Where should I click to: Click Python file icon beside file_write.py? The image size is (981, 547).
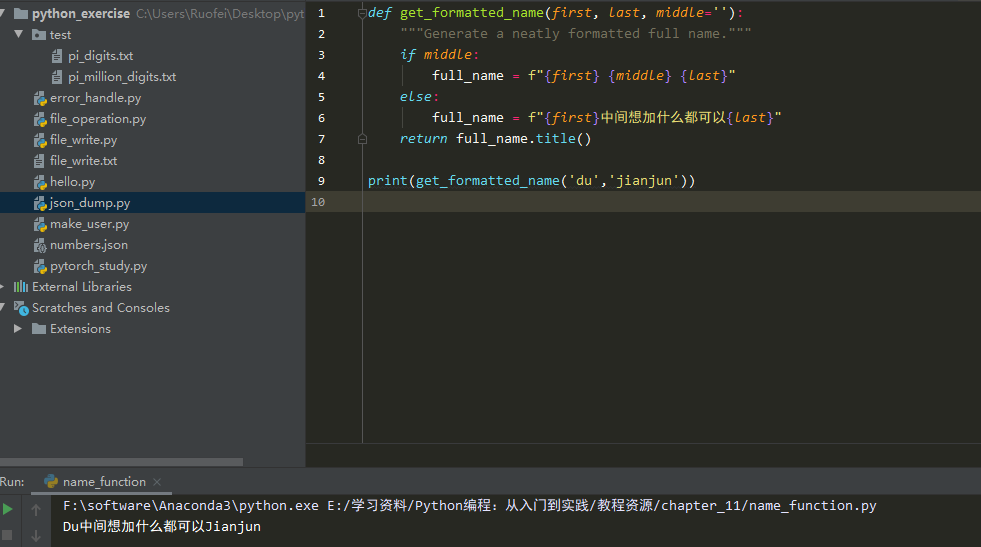[40, 140]
